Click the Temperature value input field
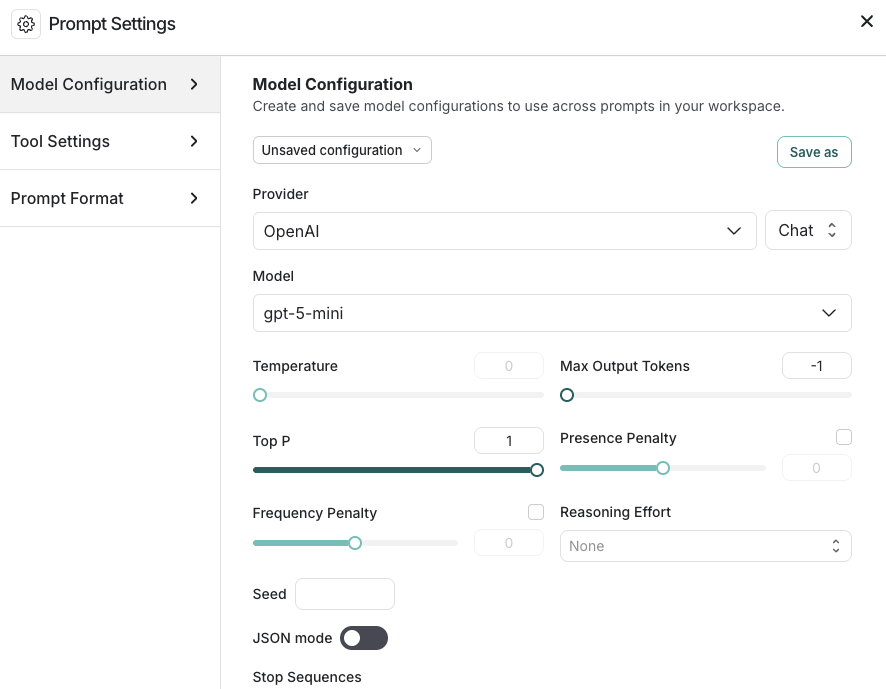886x689 pixels. [509, 365]
